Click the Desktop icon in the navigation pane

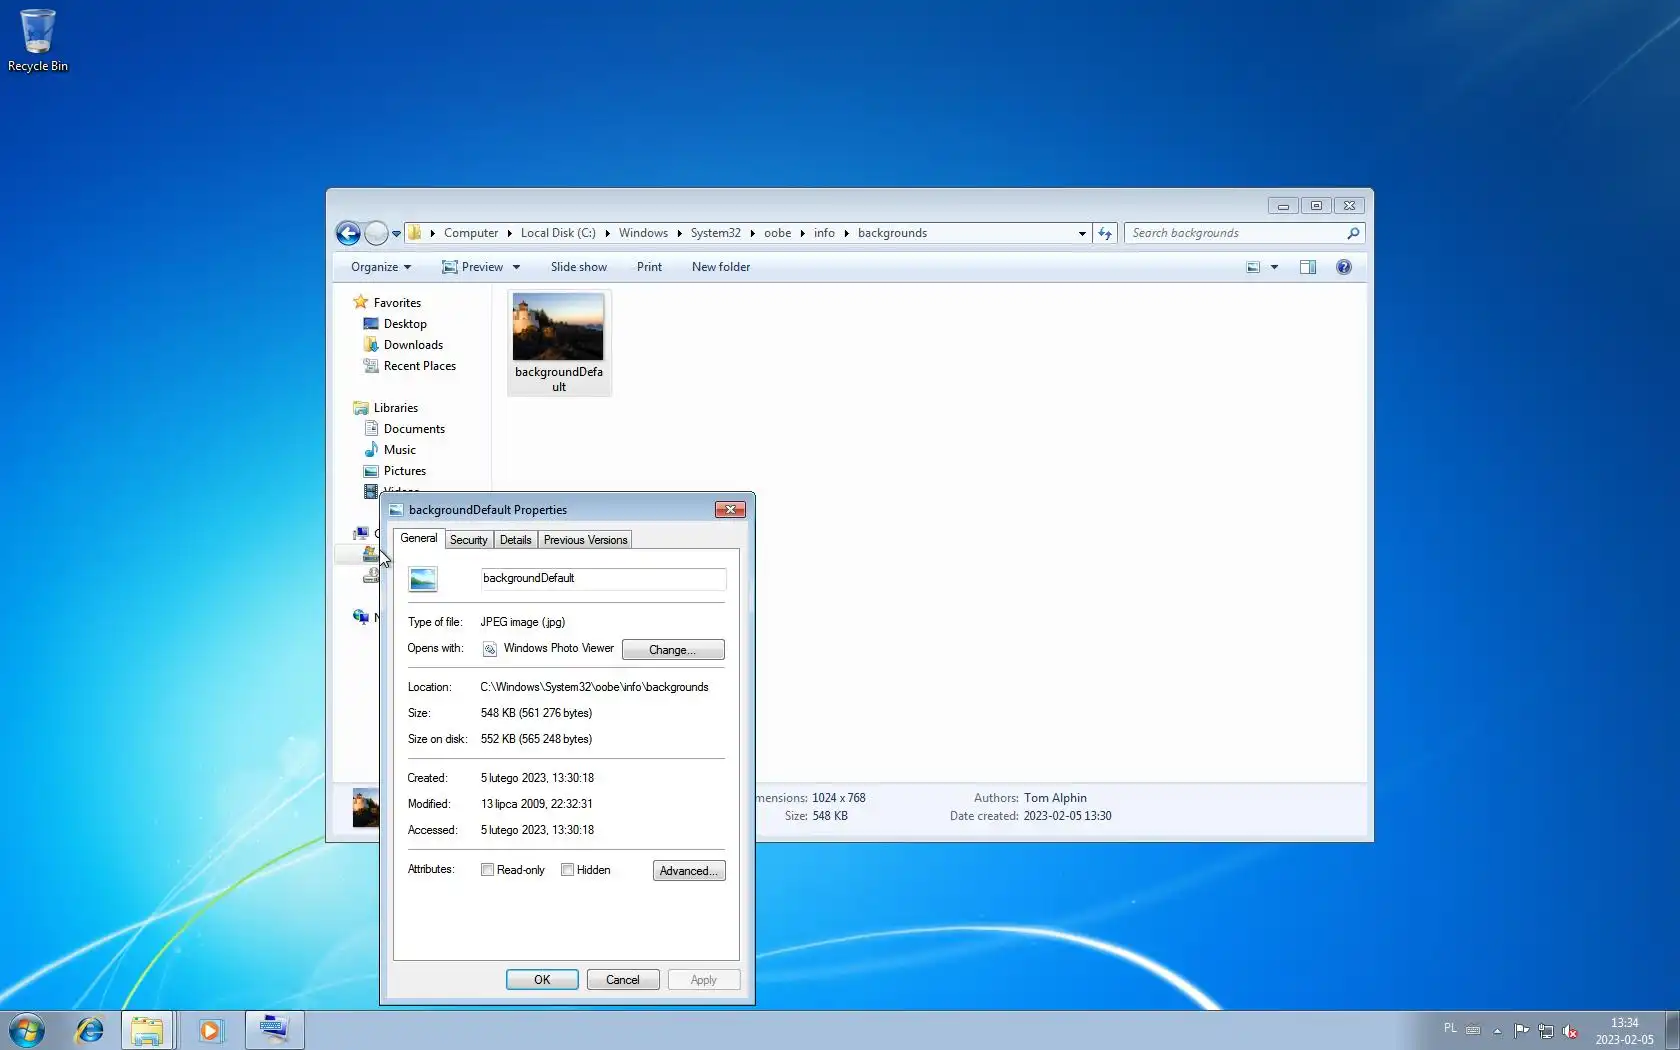click(371, 323)
